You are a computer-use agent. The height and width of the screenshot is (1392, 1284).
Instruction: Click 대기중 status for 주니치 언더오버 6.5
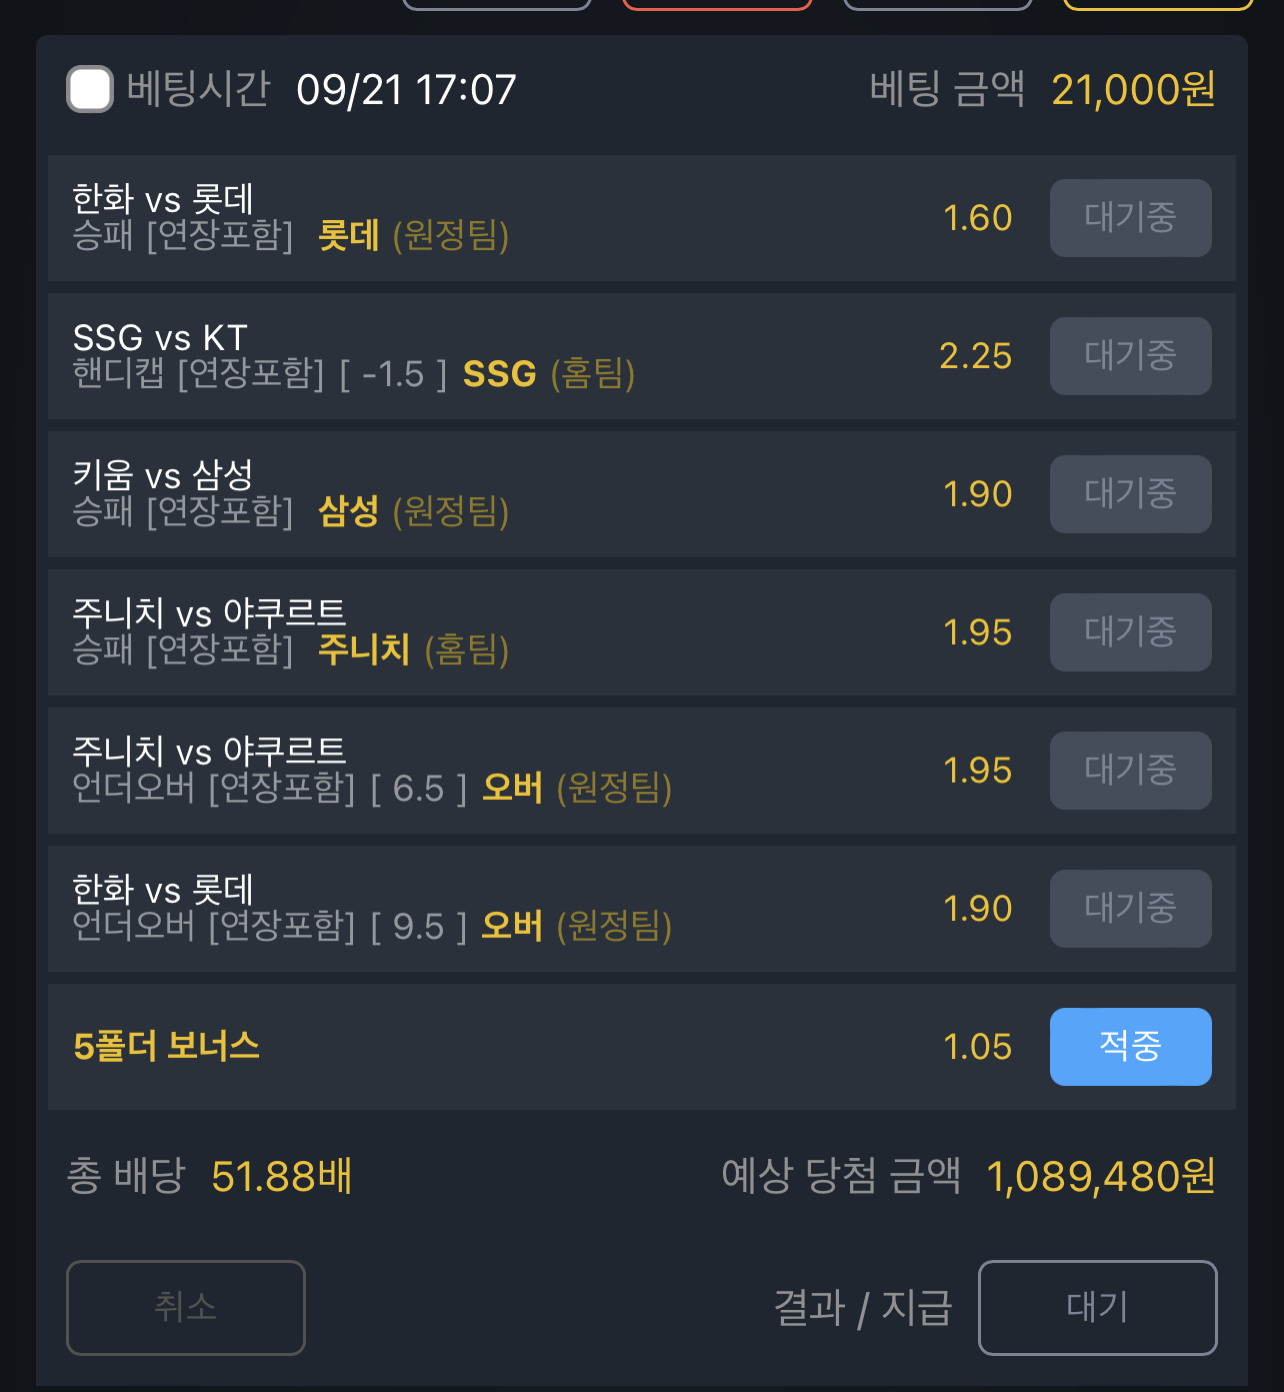tap(1130, 770)
